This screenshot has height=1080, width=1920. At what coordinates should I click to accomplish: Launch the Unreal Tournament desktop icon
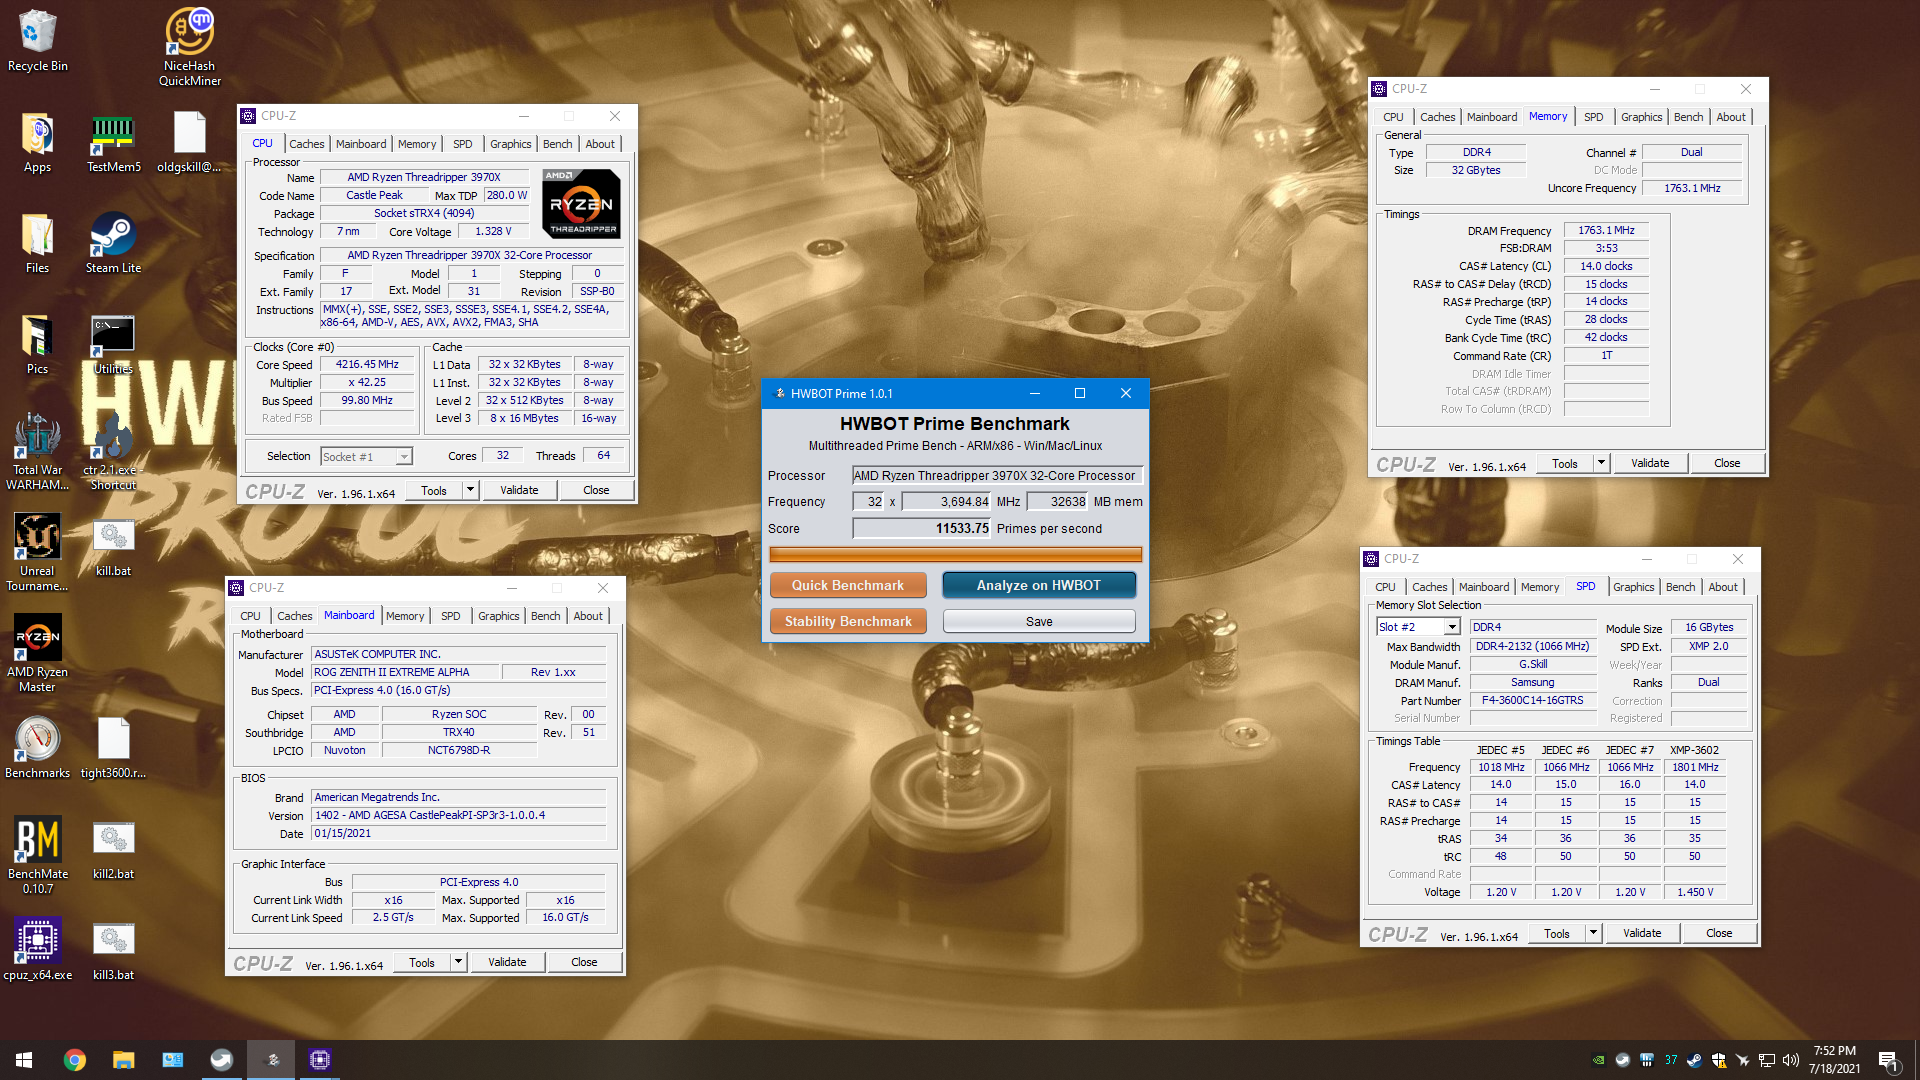[x=37, y=553]
